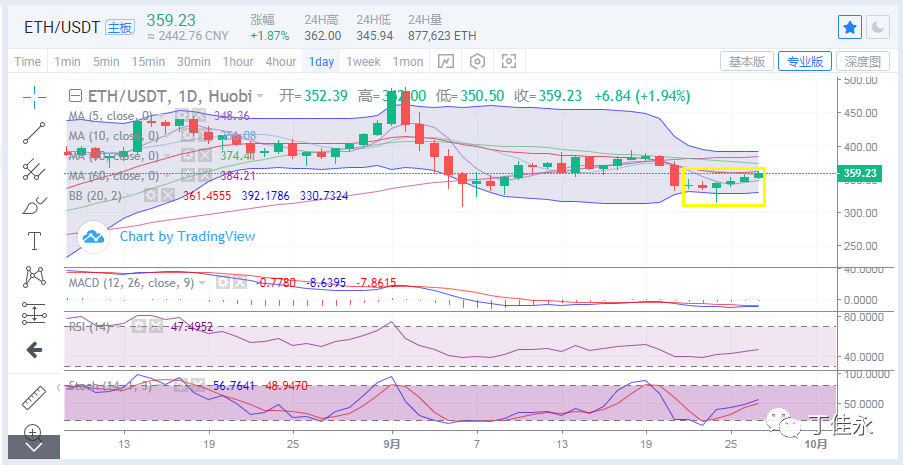Screen dimensions: 903x465
Task: Click the back arrow in left toolbar
Action: (x=35, y=349)
